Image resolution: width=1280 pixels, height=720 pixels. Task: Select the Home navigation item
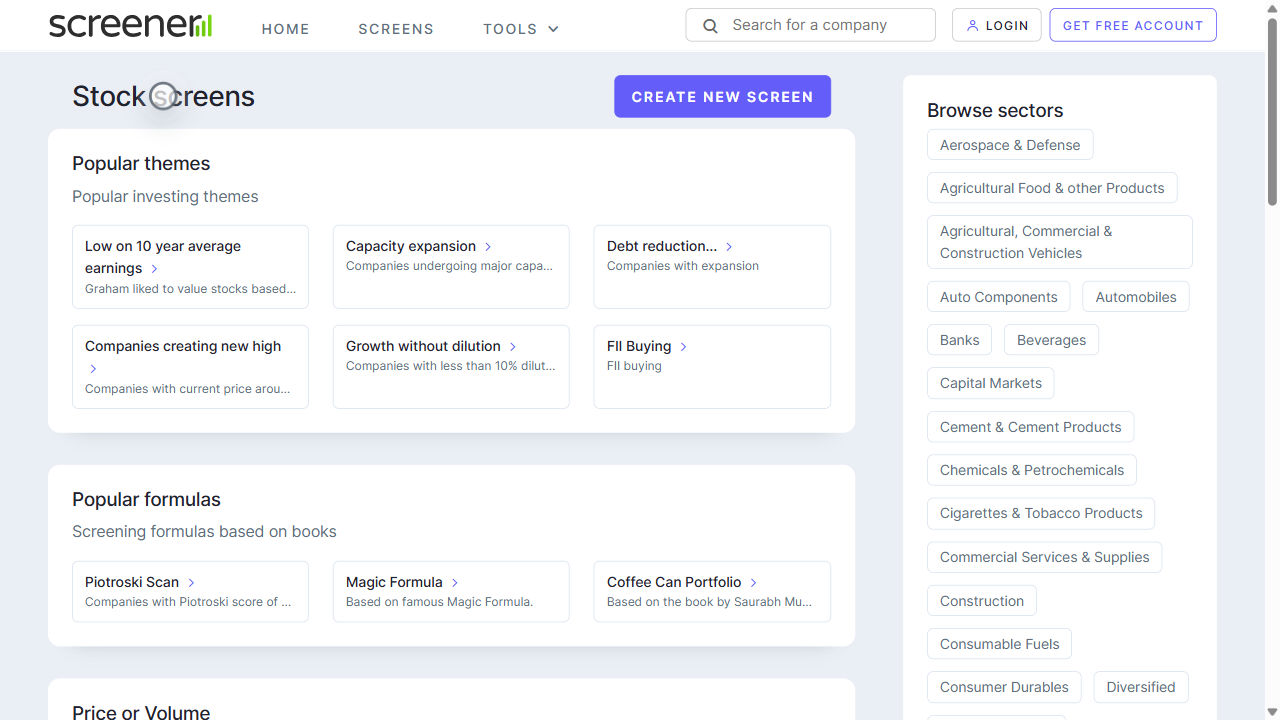pos(285,29)
